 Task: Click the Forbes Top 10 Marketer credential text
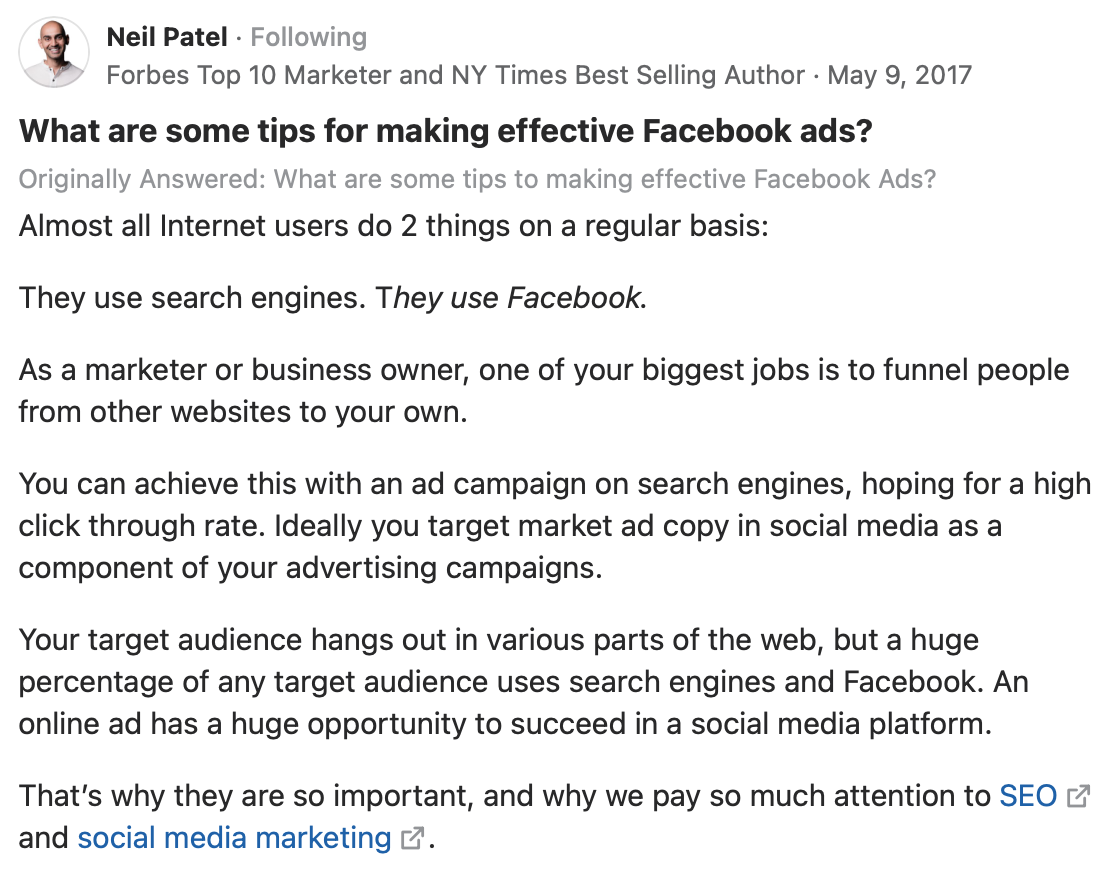click(455, 75)
